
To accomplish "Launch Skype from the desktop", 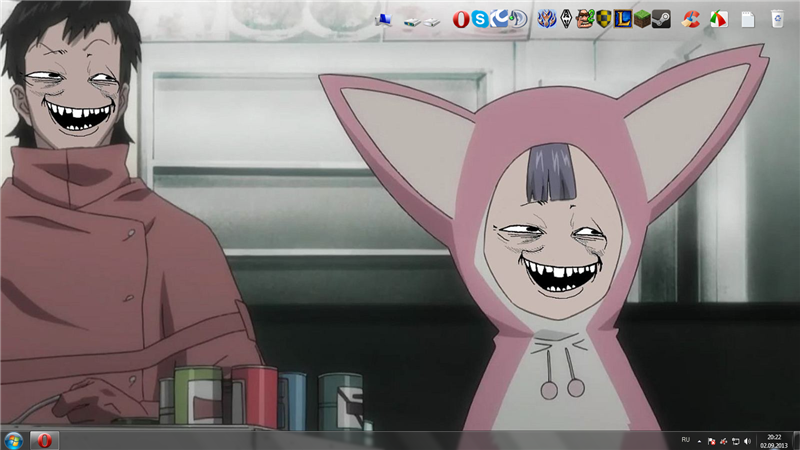I will pyautogui.click(x=480, y=19).
